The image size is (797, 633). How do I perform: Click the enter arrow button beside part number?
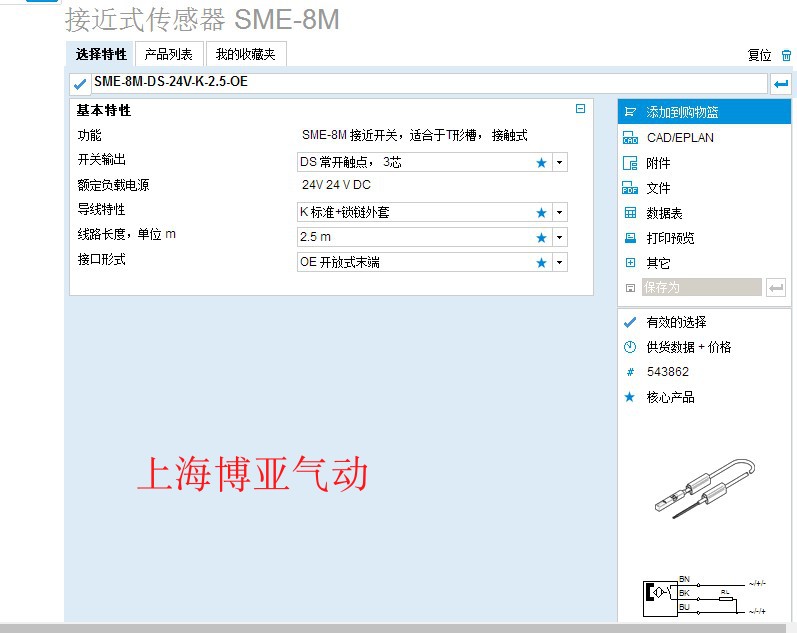(780, 84)
